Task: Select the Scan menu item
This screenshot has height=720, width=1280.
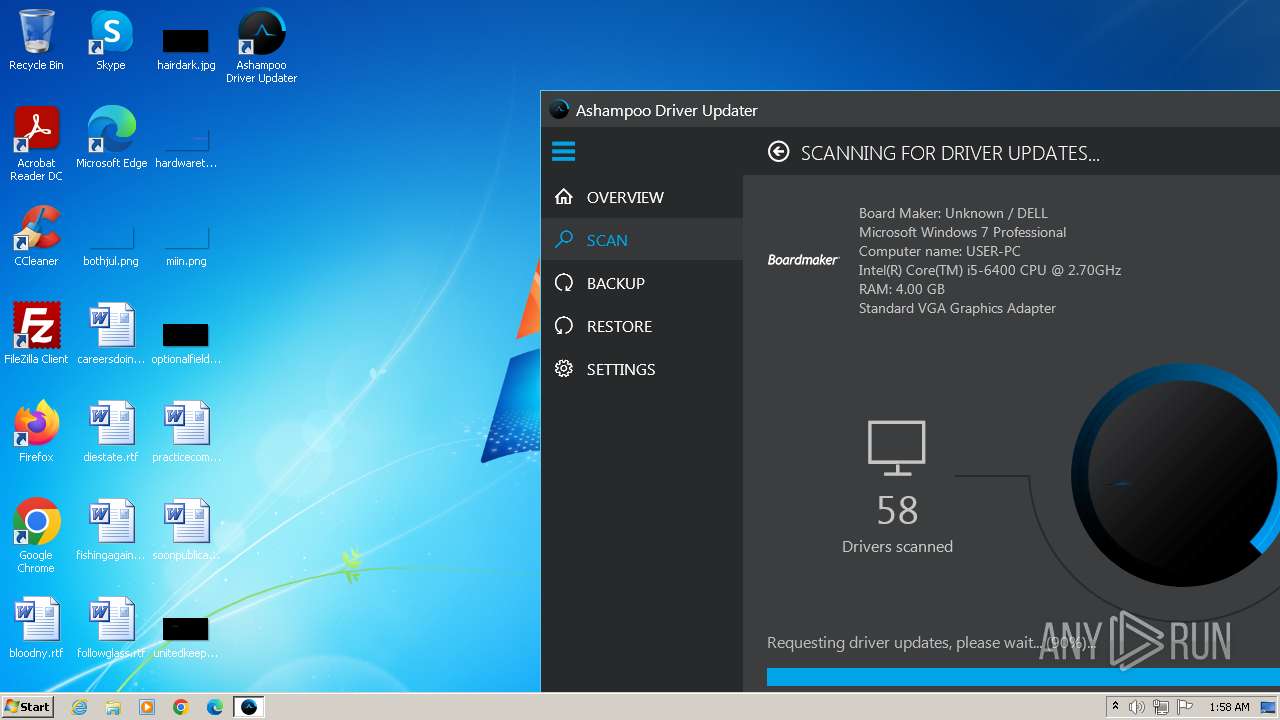Action: (642, 240)
